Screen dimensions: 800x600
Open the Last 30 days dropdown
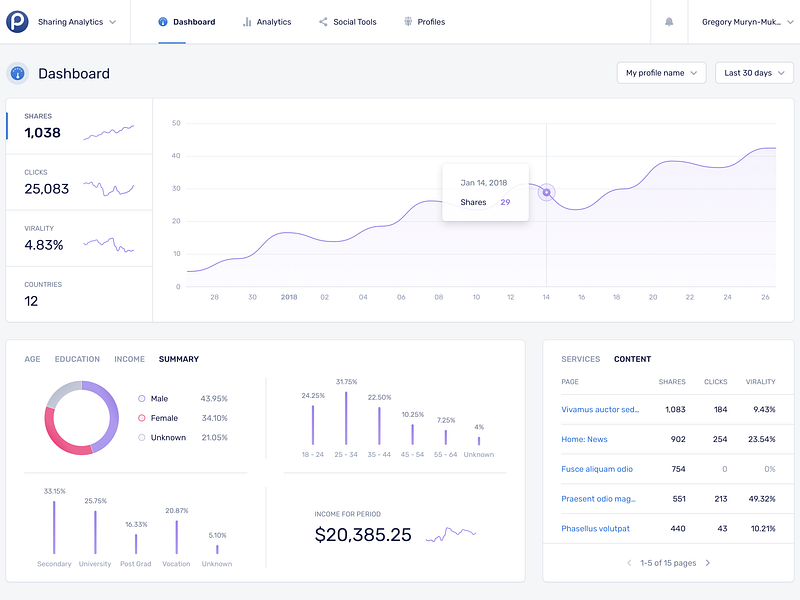(753, 72)
